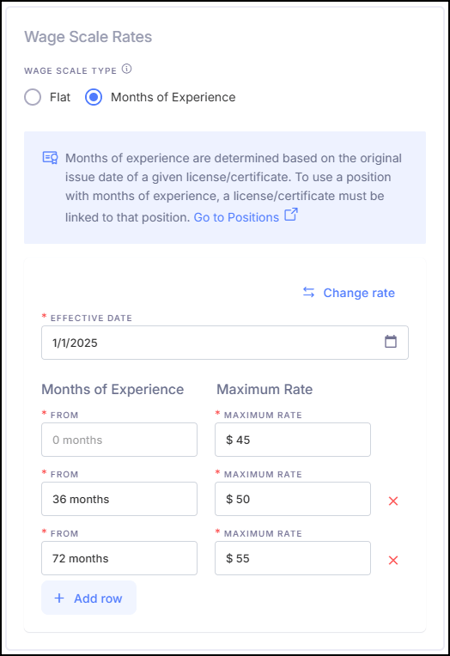Viewport: 450px width, 656px height.
Task: Click the Add row button
Action: coord(89,598)
